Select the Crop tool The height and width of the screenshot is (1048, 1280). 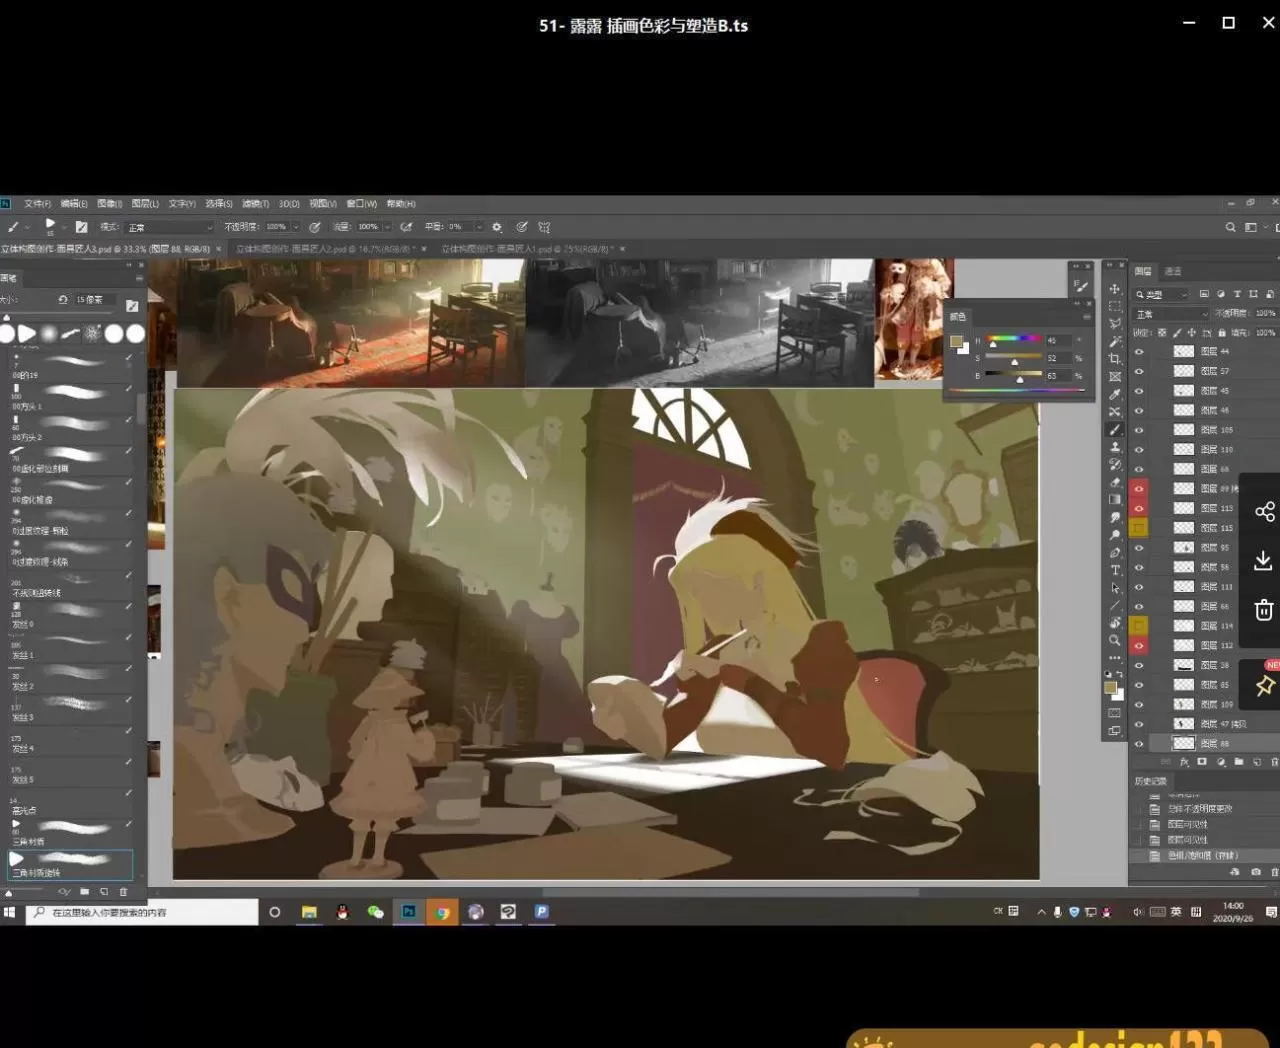(1114, 359)
